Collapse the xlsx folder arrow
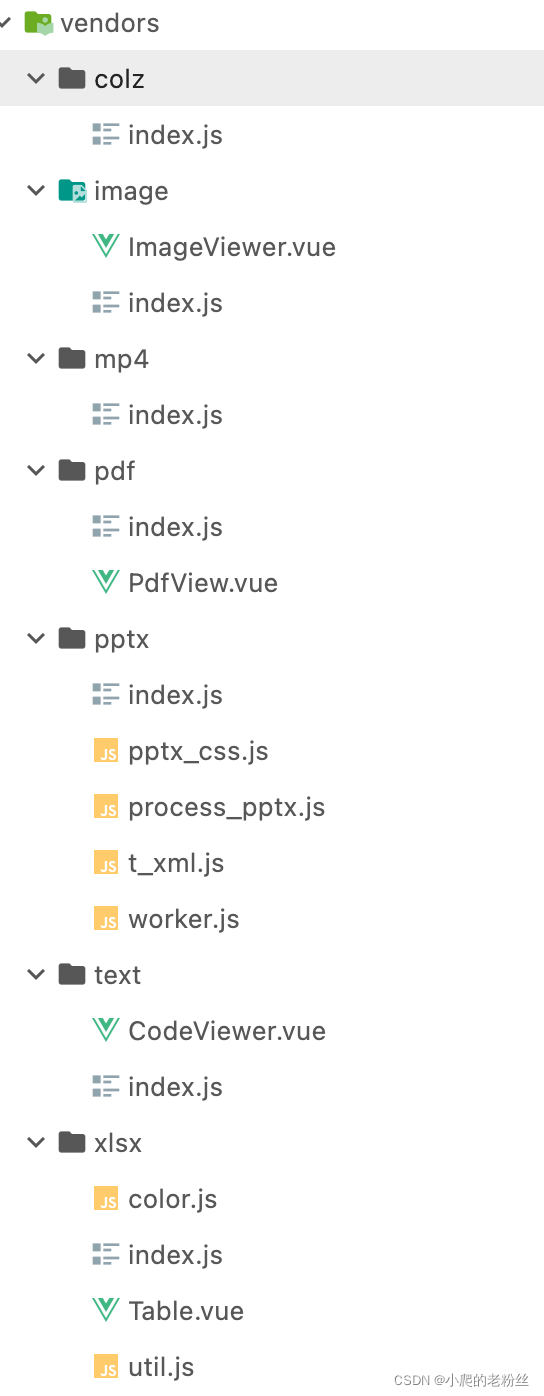 pyautogui.click(x=37, y=1143)
